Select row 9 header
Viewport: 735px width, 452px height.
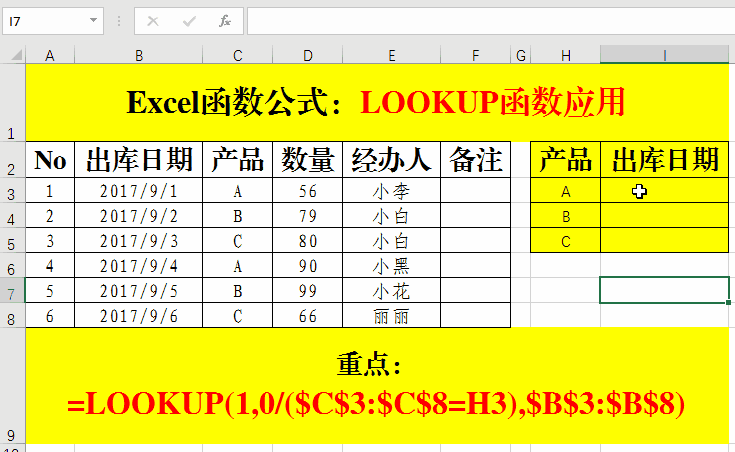tap(12, 385)
